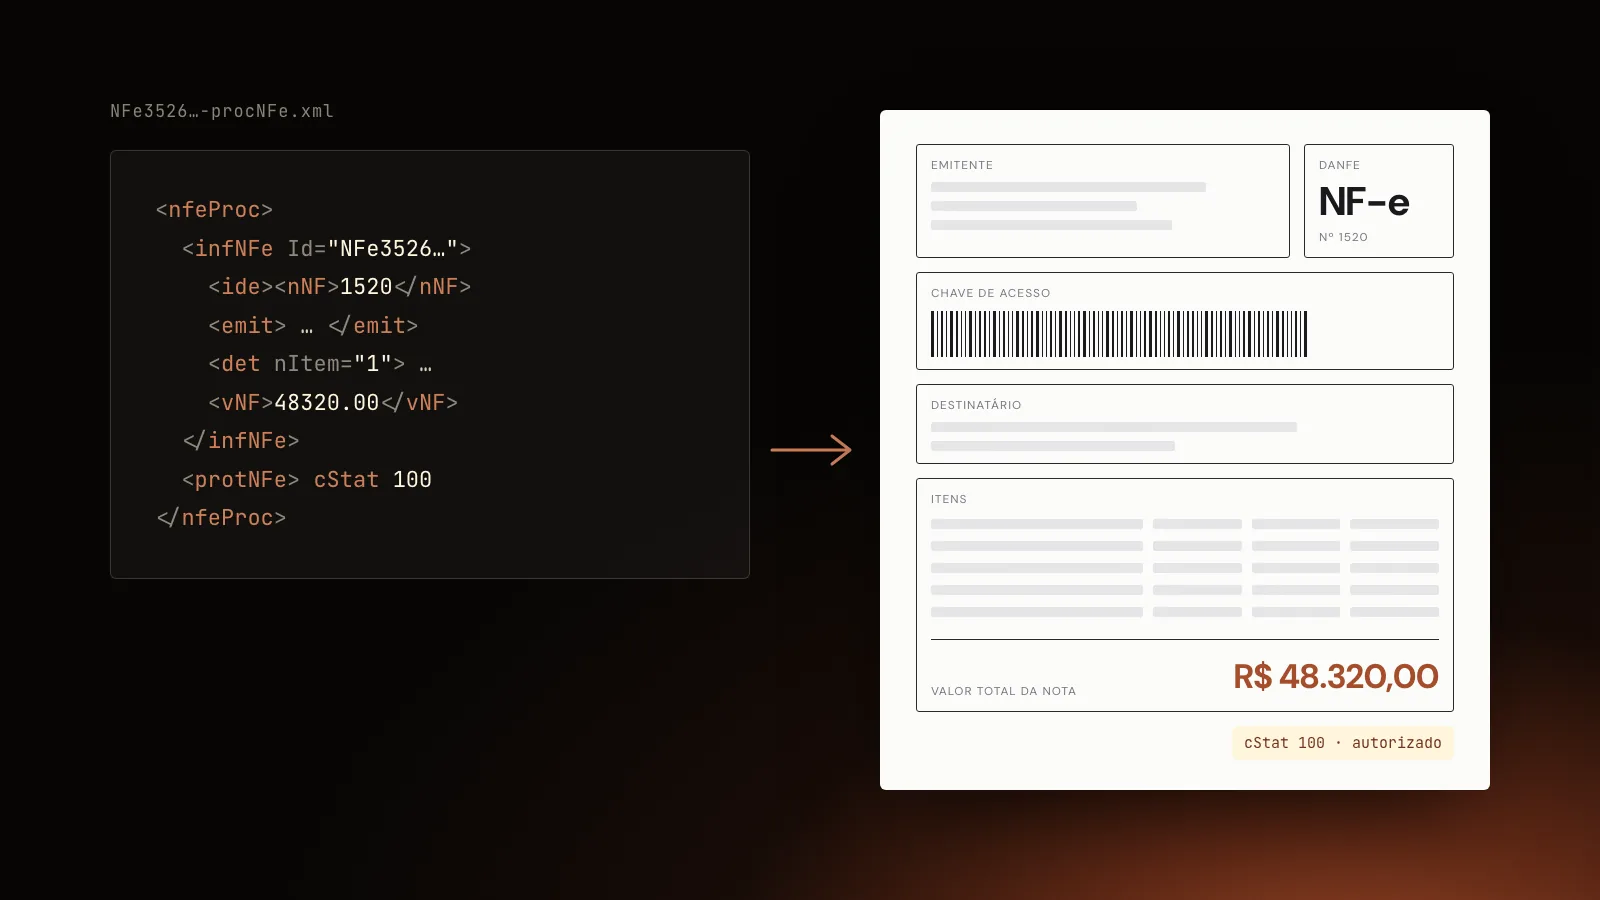Click the <vNF>48320.00</vNF> code line
Screen dimensions: 1600x900
333,403
